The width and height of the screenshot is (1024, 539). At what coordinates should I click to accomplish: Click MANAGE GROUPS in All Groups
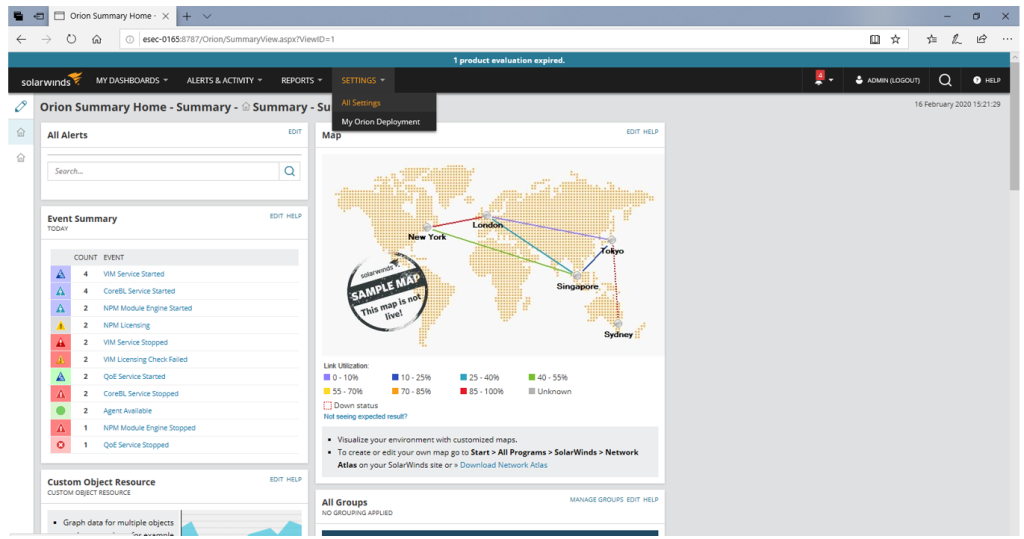pyautogui.click(x=596, y=499)
